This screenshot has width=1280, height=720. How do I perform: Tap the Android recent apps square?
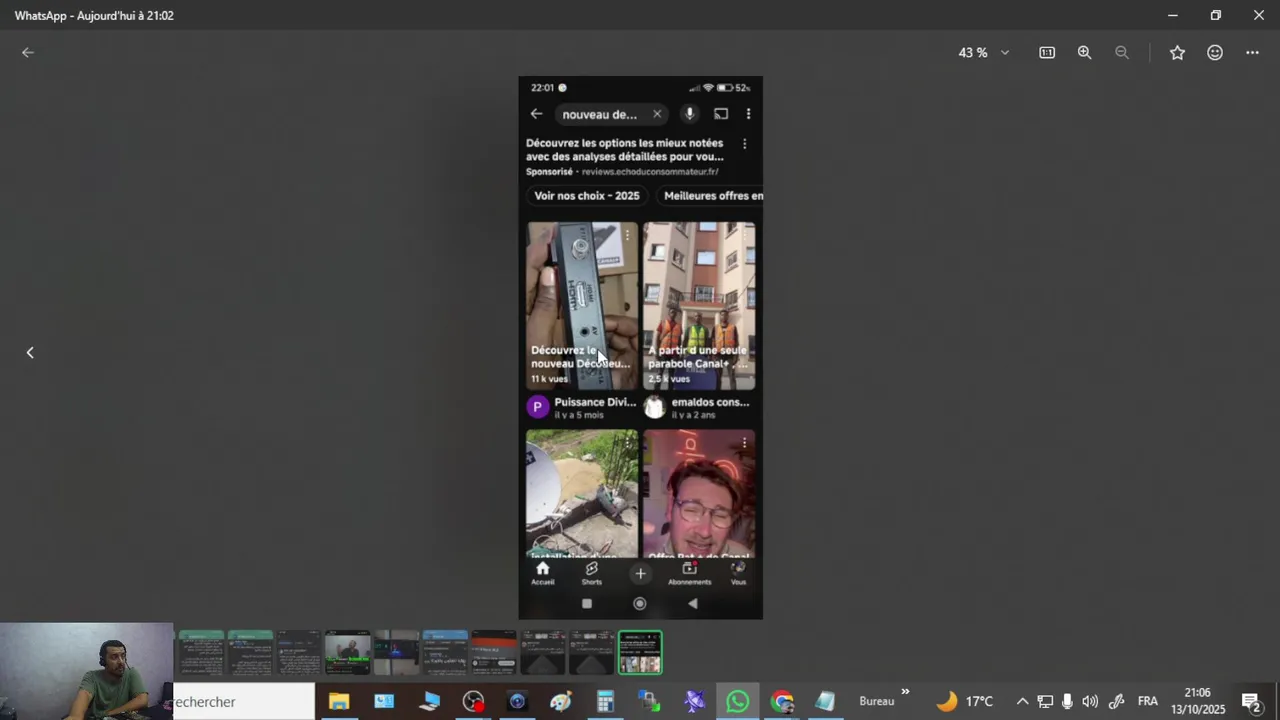[587, 604]
